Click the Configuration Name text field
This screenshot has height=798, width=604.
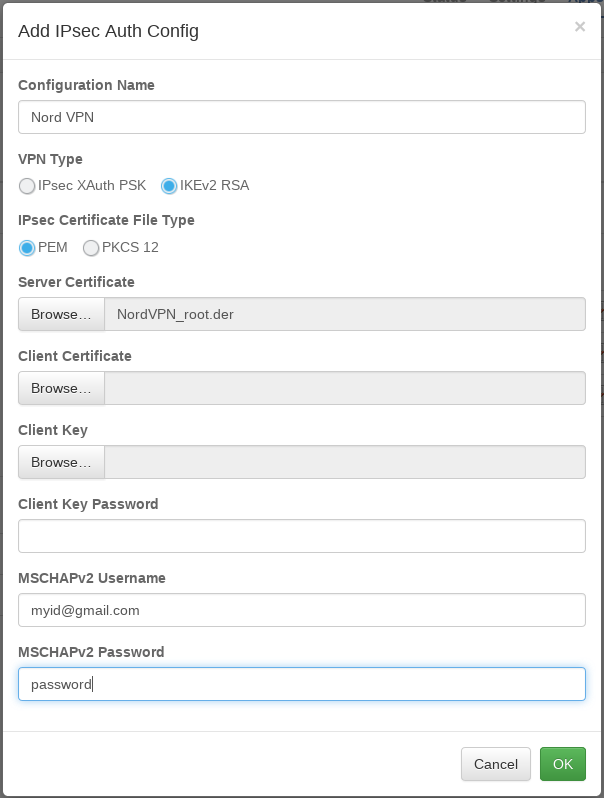[x=301, y=117]
